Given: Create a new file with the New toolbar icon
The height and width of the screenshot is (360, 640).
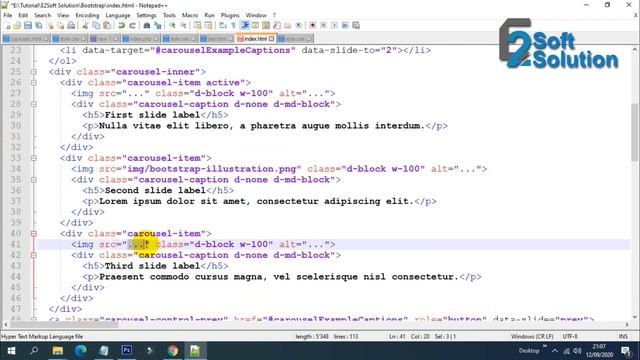Looking at the screenshot, I should coord(7,25).
